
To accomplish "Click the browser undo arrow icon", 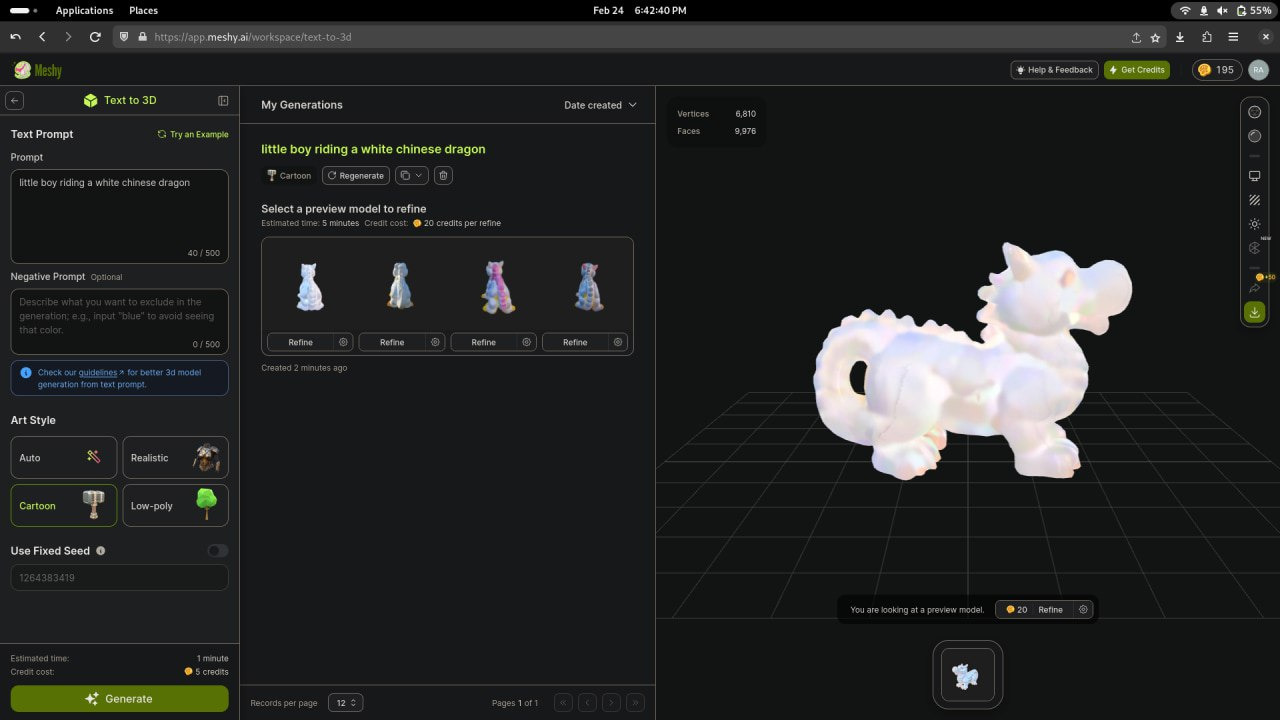I will coord(16,37).
